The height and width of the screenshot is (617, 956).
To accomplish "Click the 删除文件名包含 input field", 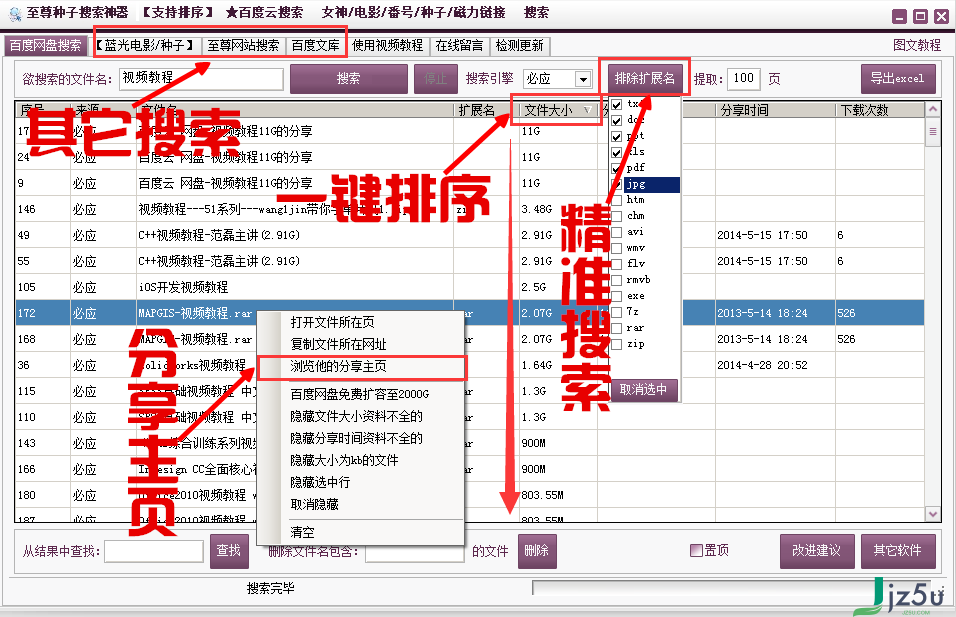I will (x=415, y=551).
